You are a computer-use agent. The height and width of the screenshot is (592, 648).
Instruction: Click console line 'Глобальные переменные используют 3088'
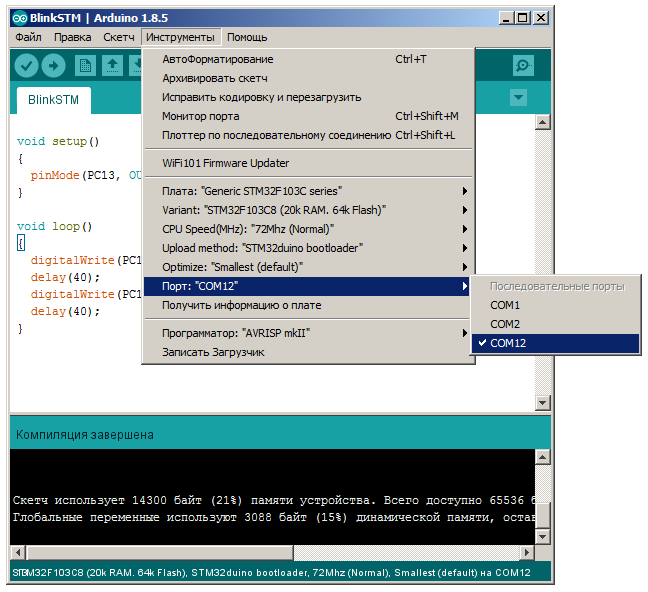pos(142,518)
